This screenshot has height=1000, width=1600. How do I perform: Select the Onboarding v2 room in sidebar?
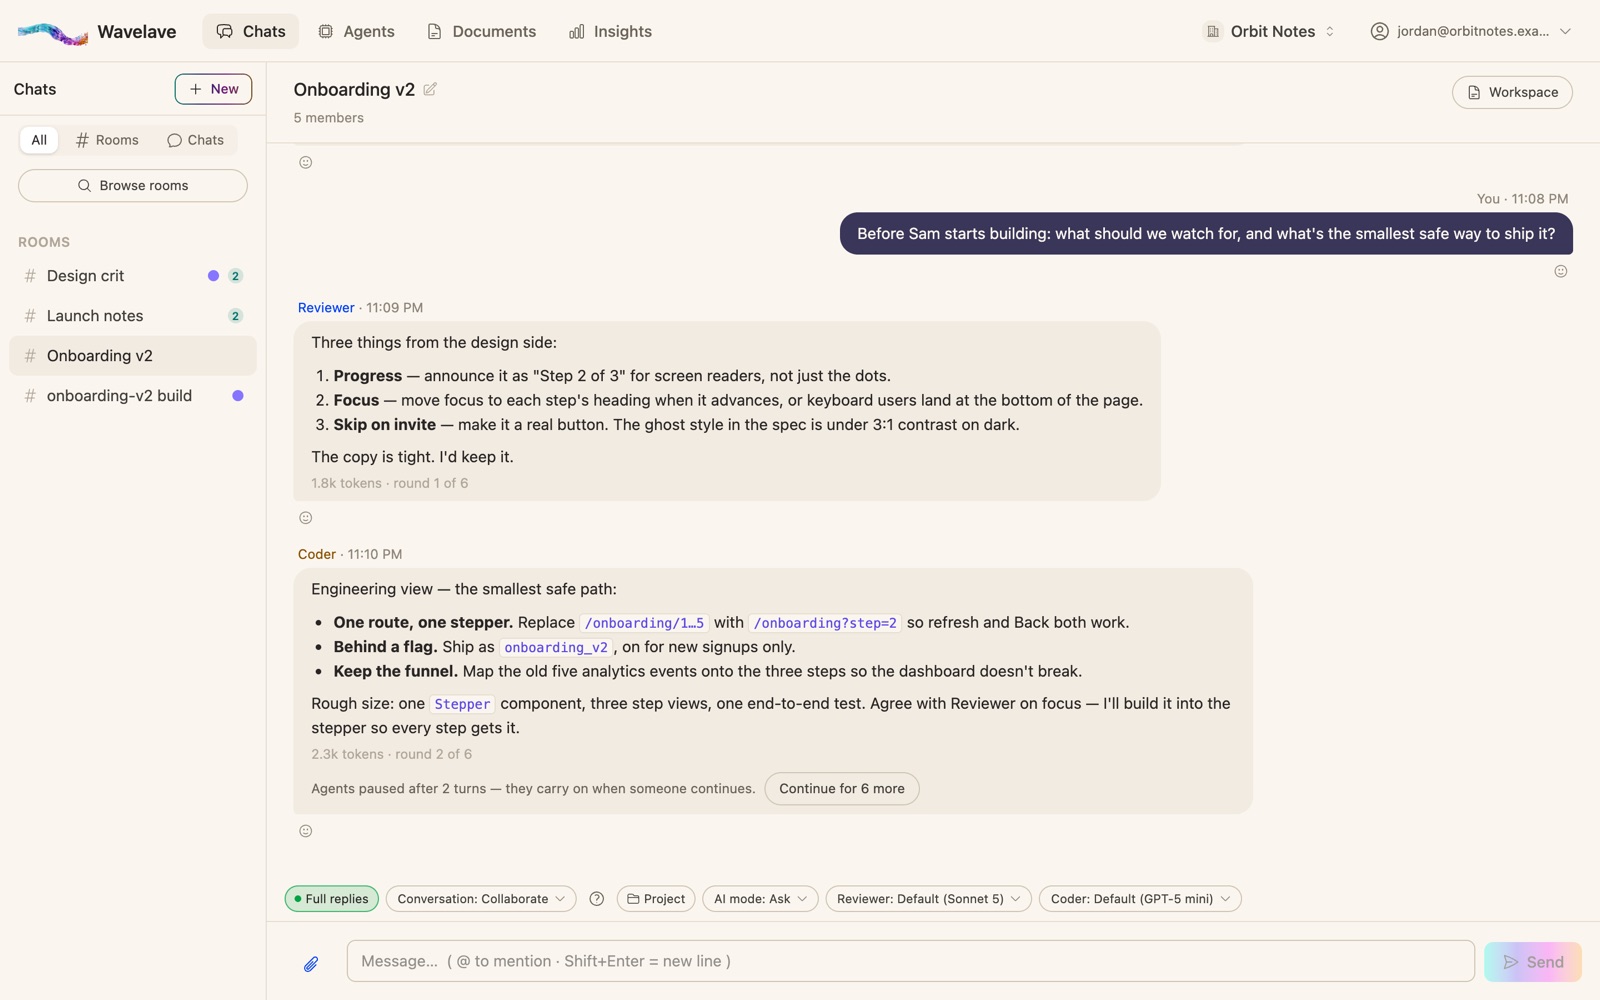point(133,356)
